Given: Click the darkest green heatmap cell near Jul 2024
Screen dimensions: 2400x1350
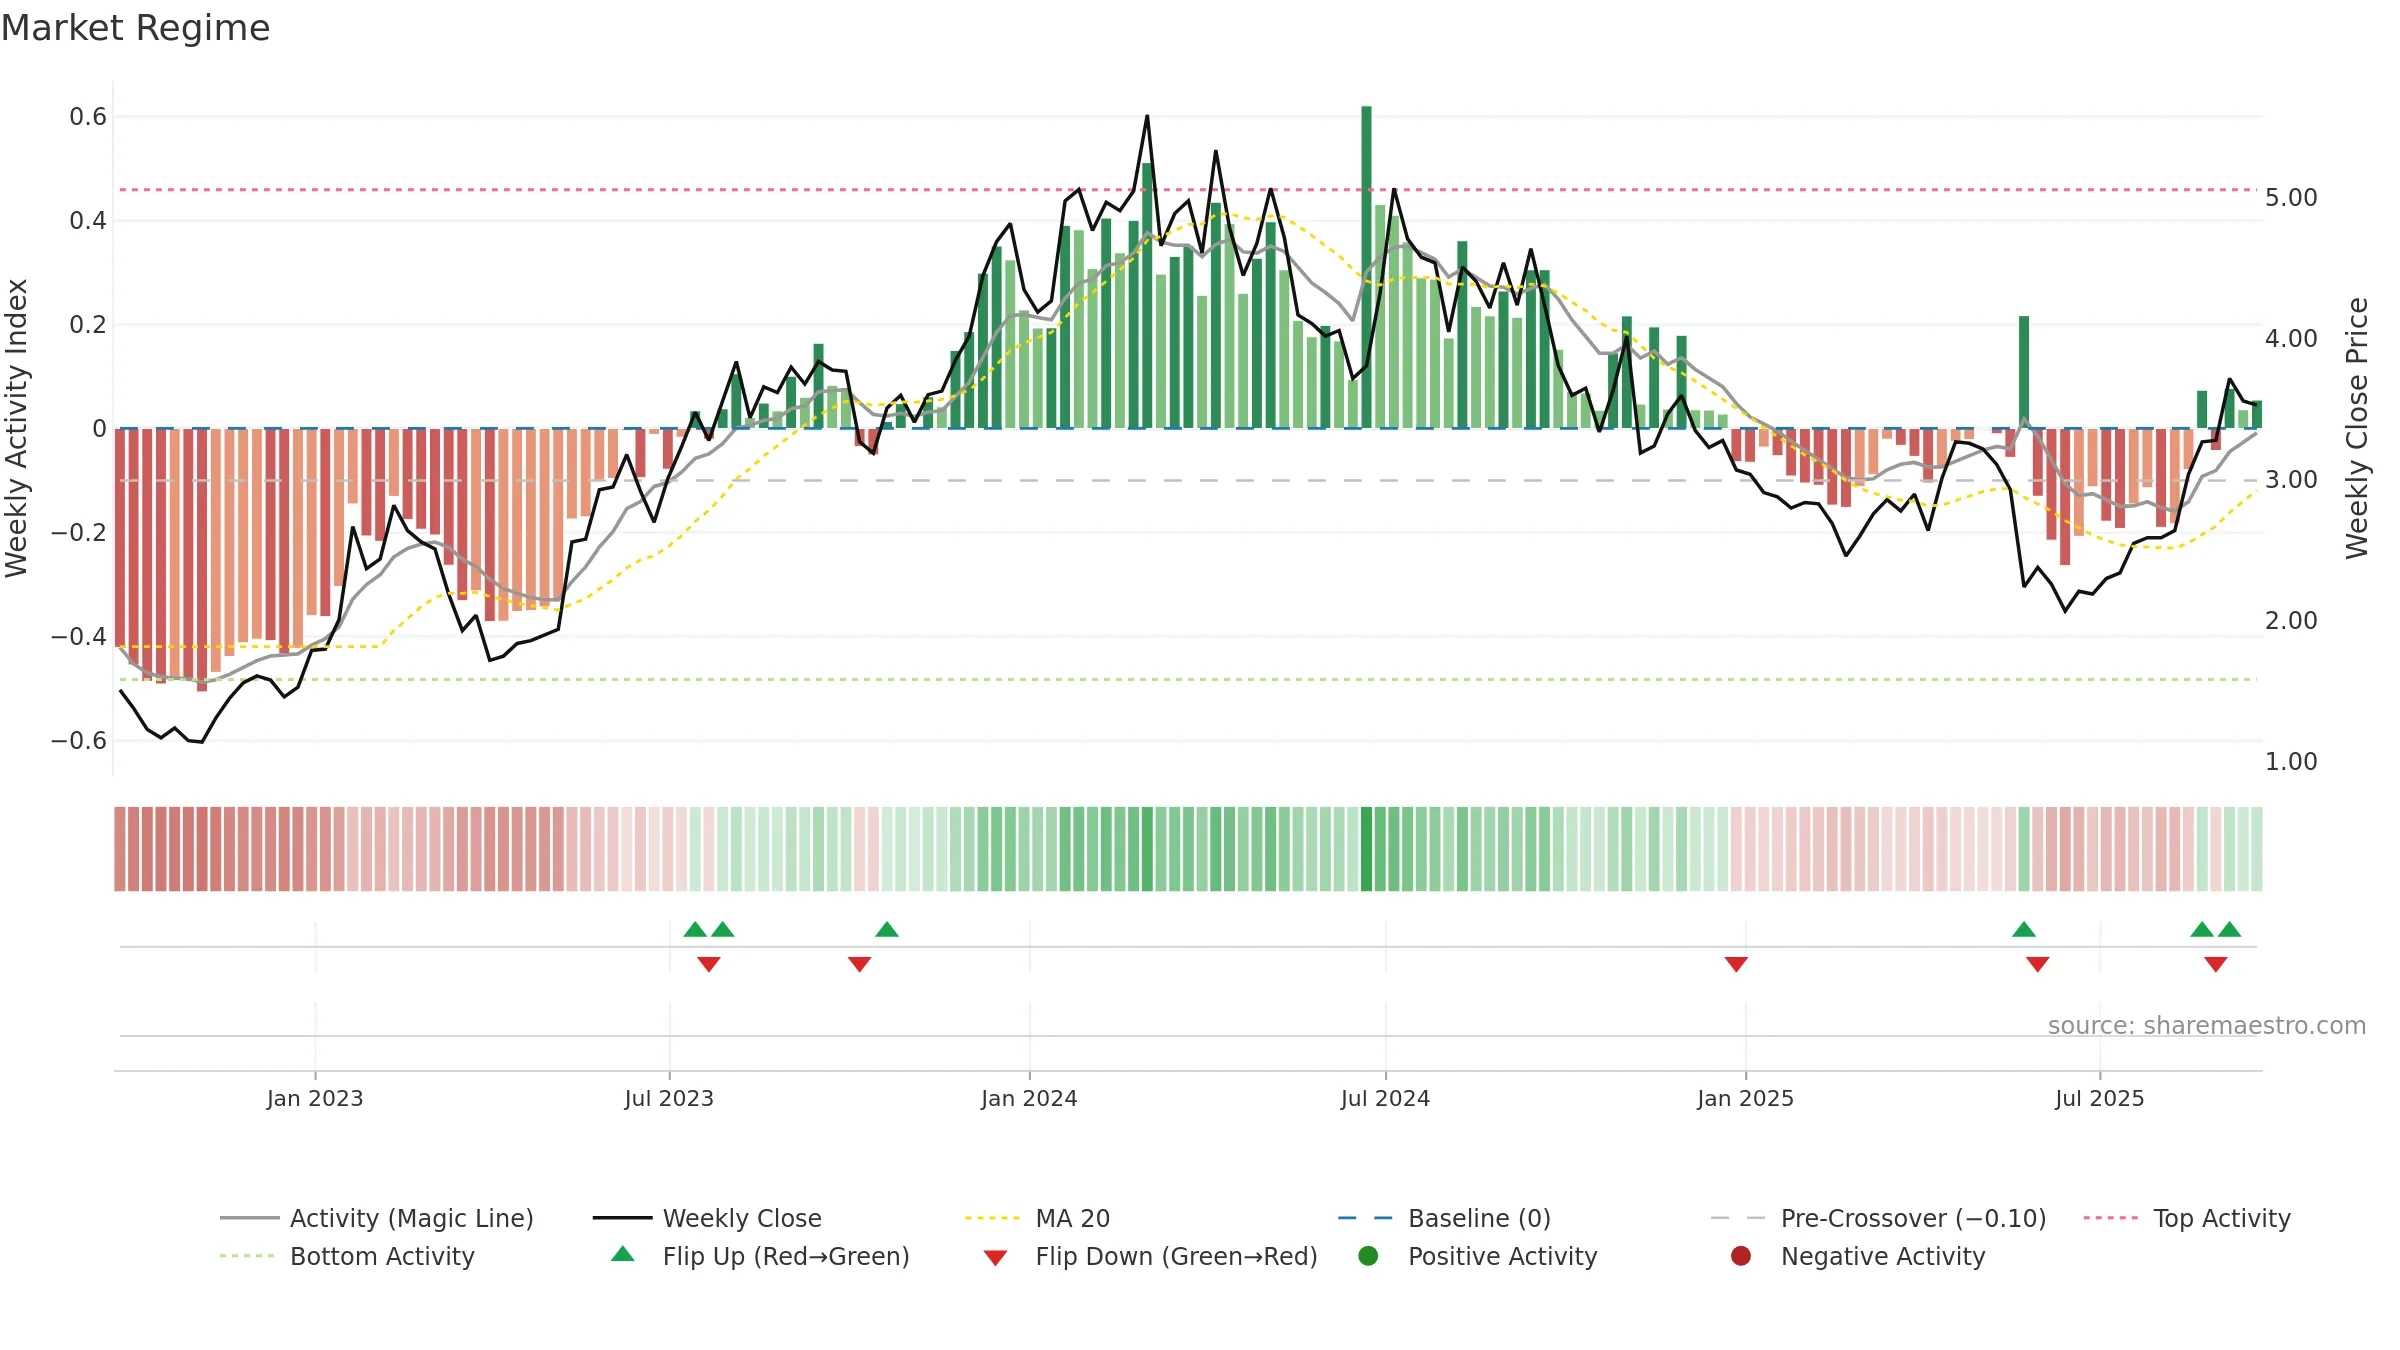Looking at the screenshot, I should pos(1366,849).
